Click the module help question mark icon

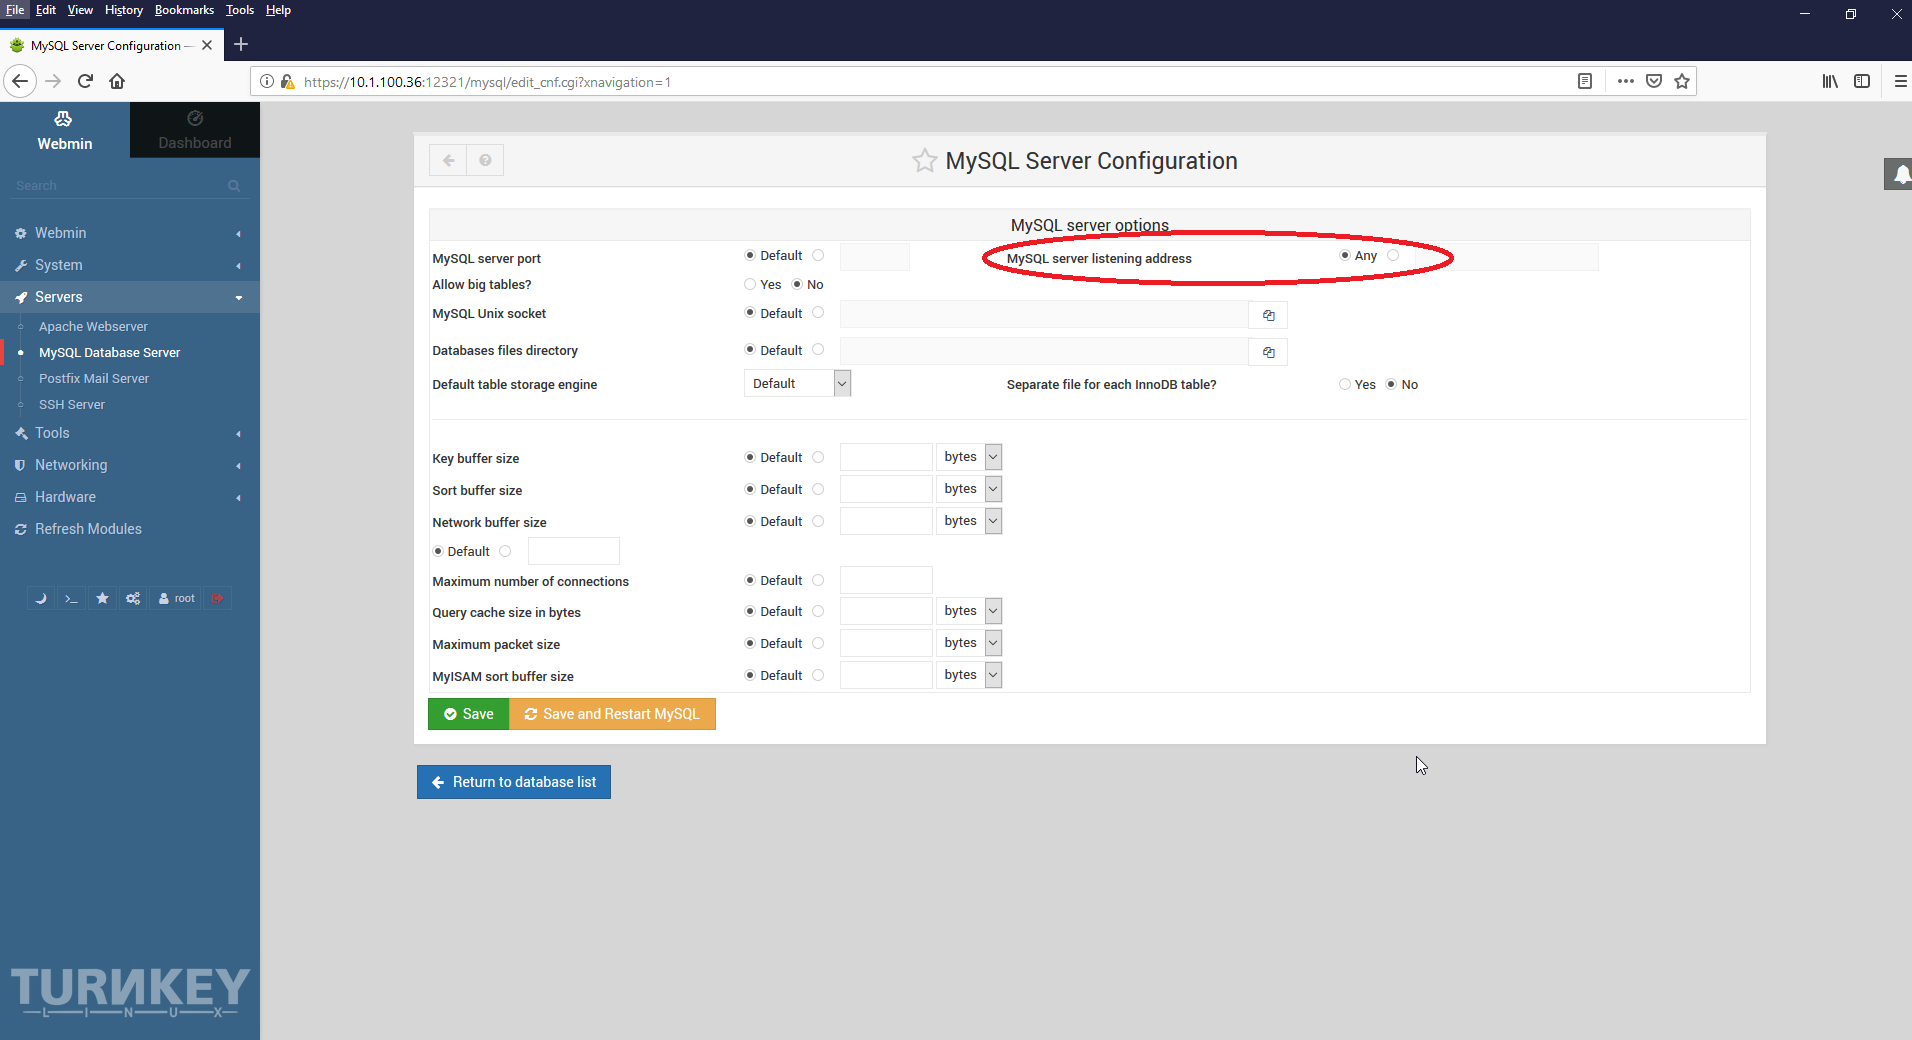coord(485,160)
